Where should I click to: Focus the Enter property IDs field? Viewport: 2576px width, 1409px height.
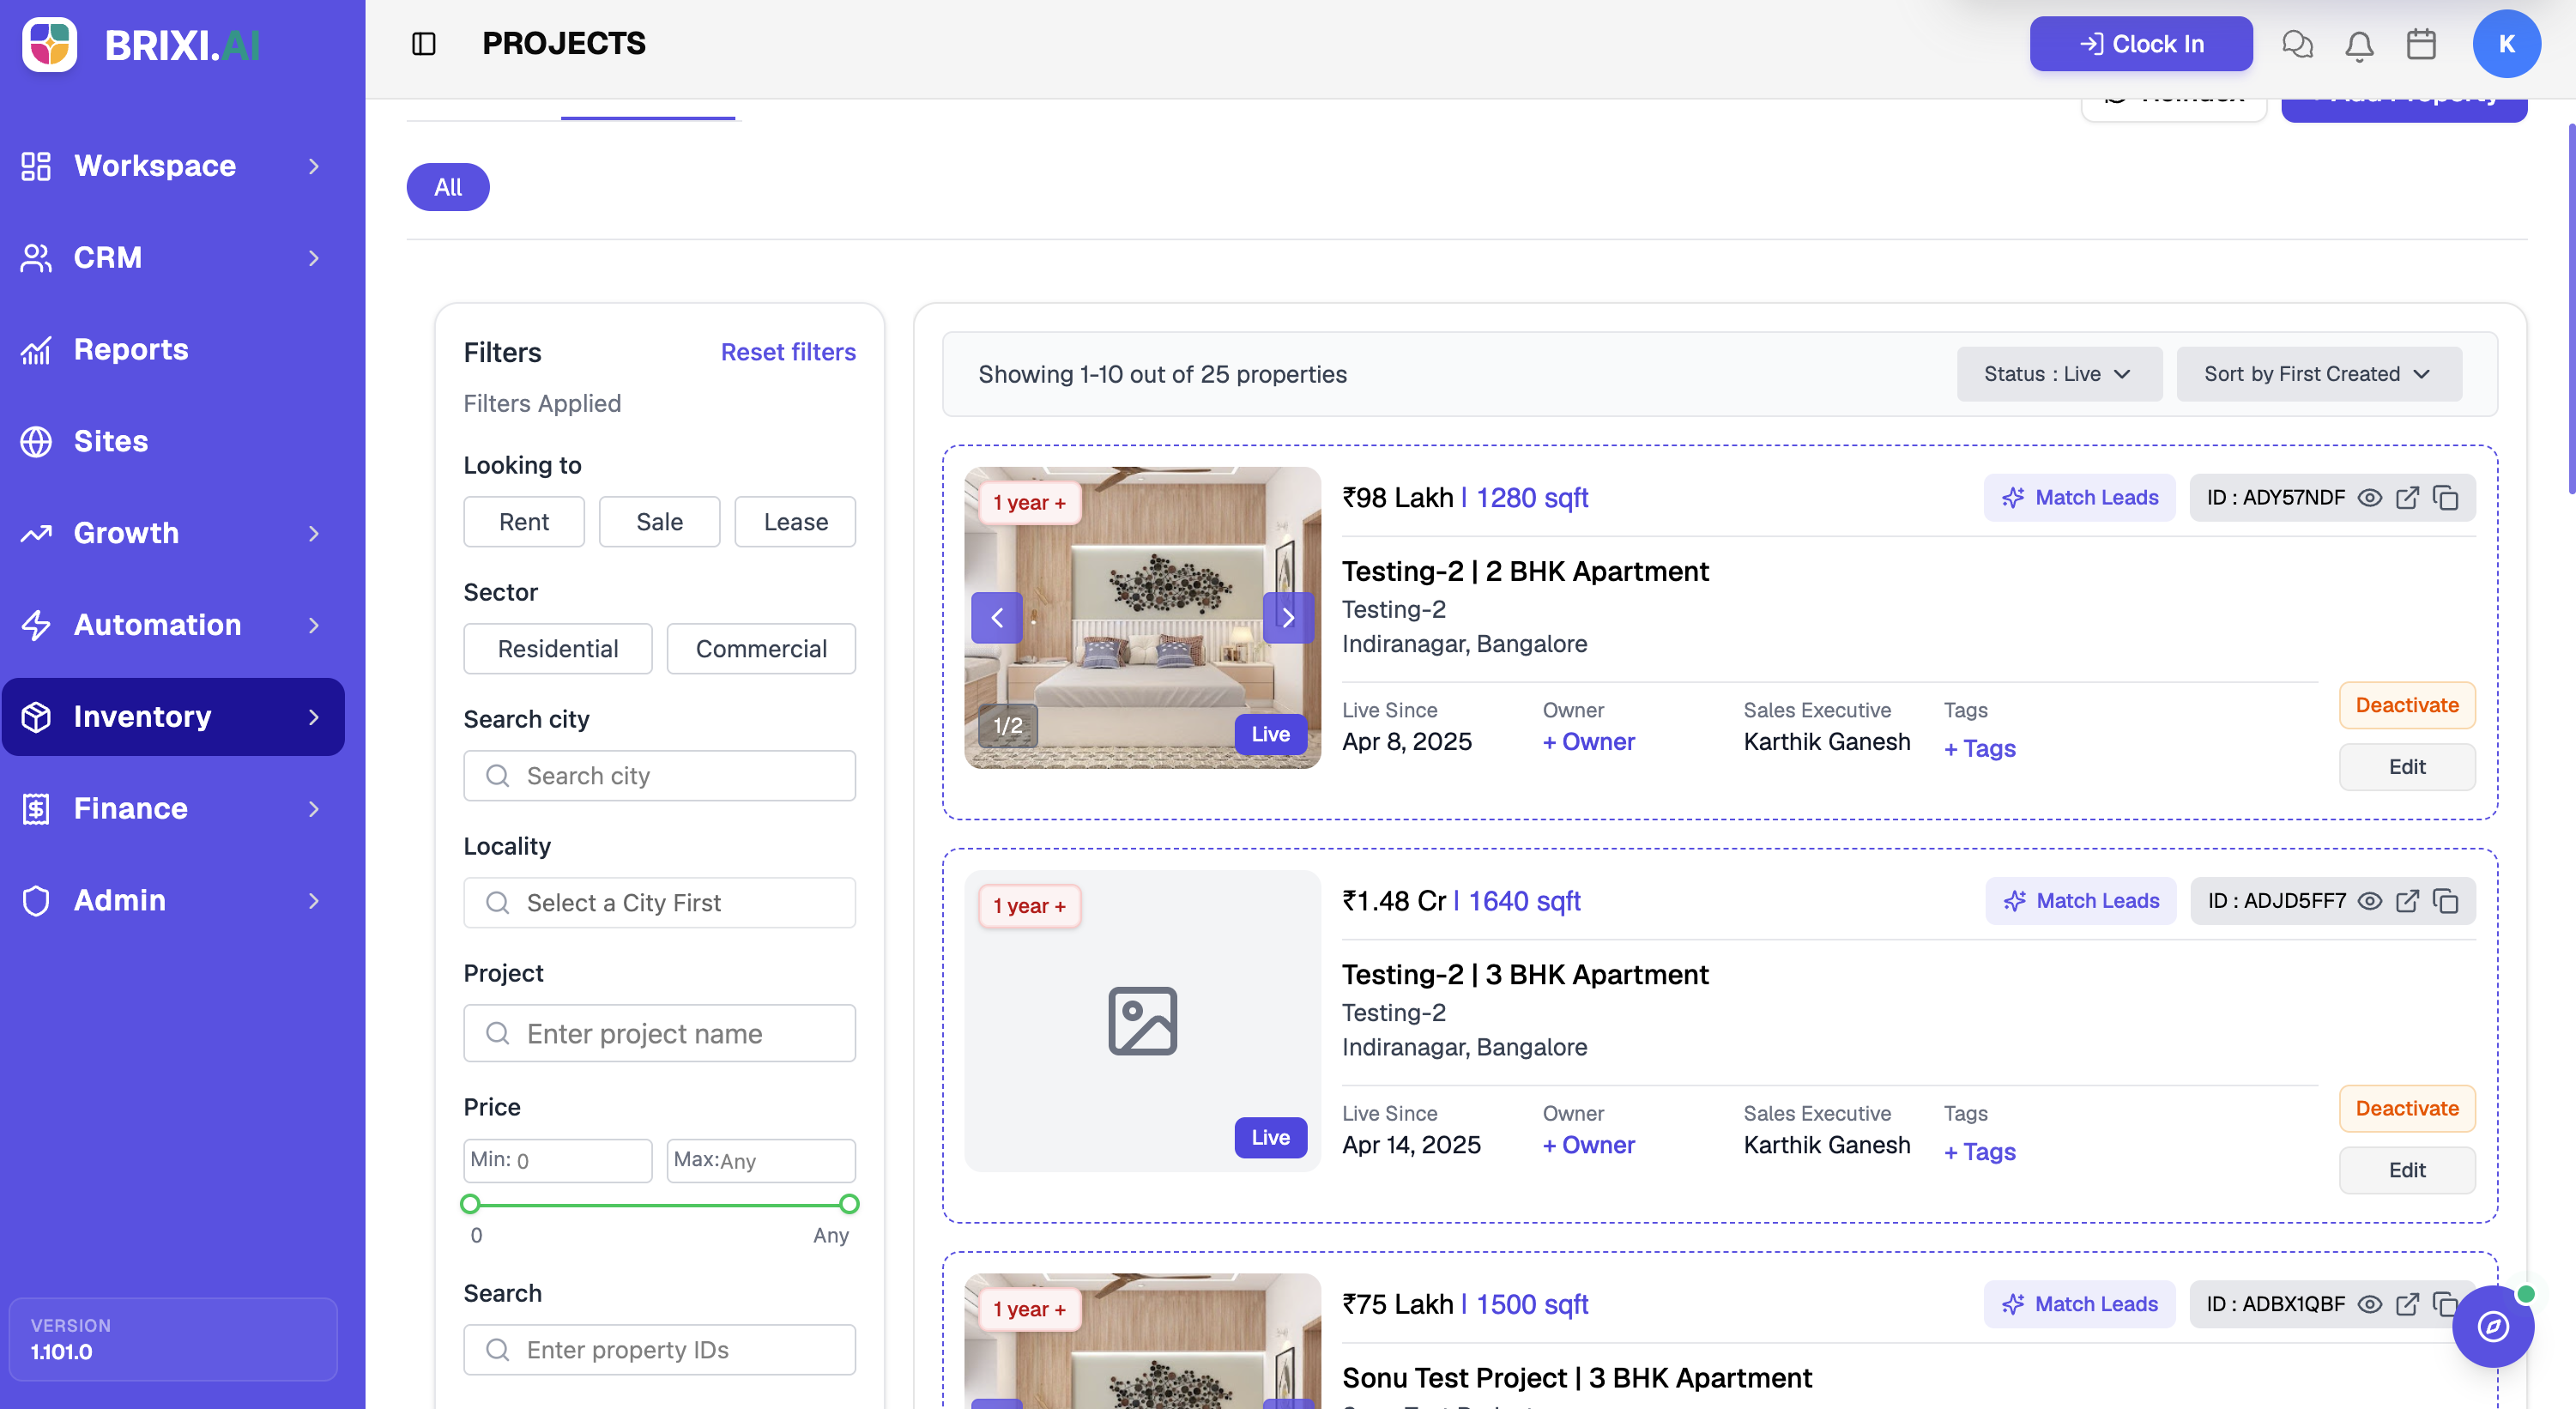659,1350
